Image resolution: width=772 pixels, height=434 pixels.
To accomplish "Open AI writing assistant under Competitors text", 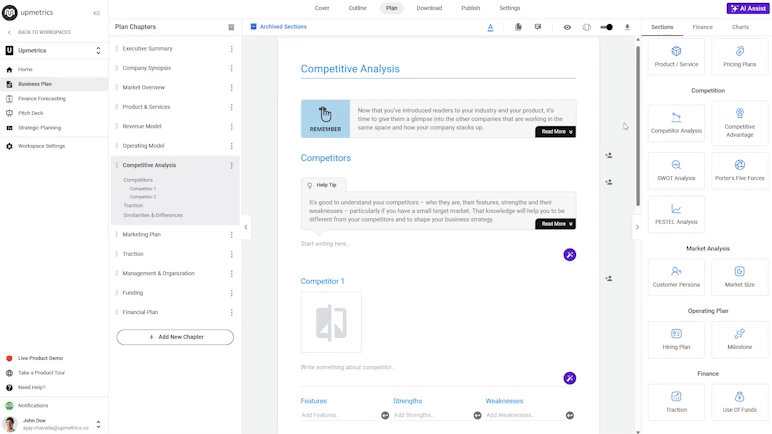I will pyautogui.click(x=569, y=255).
